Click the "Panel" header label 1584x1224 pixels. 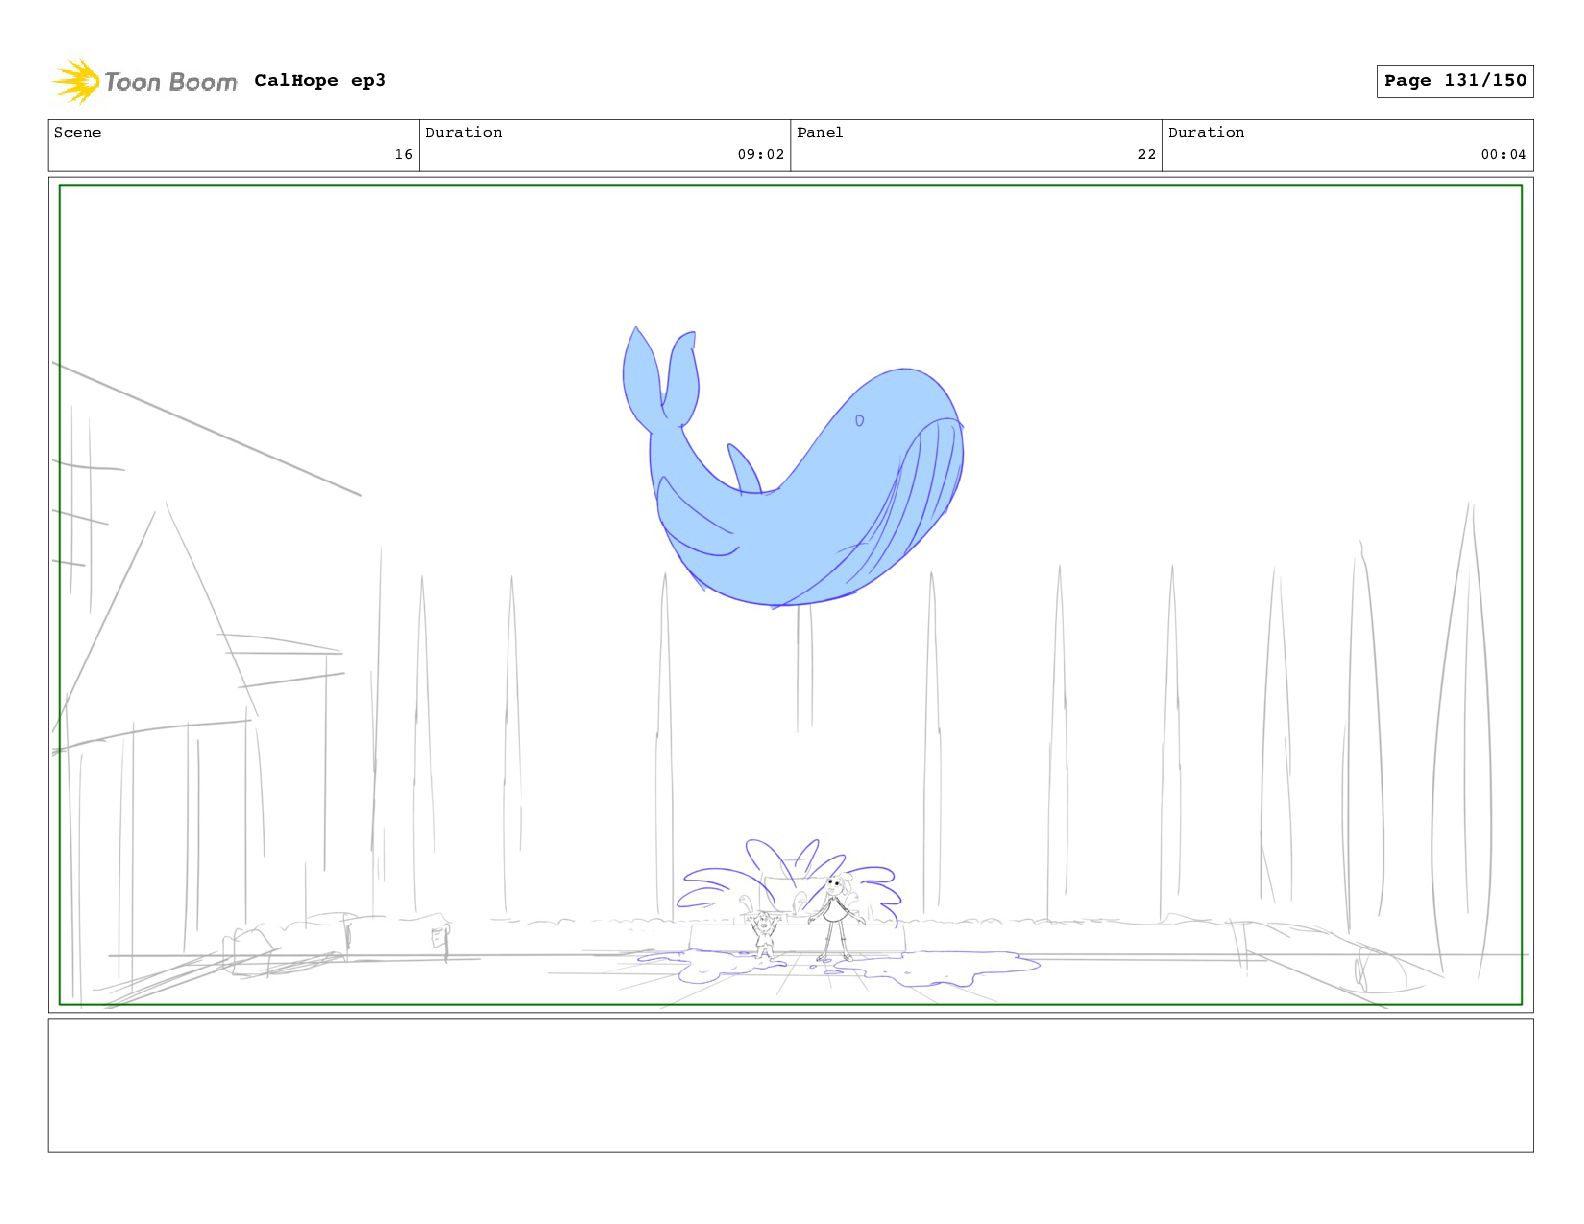pos(820,132)
